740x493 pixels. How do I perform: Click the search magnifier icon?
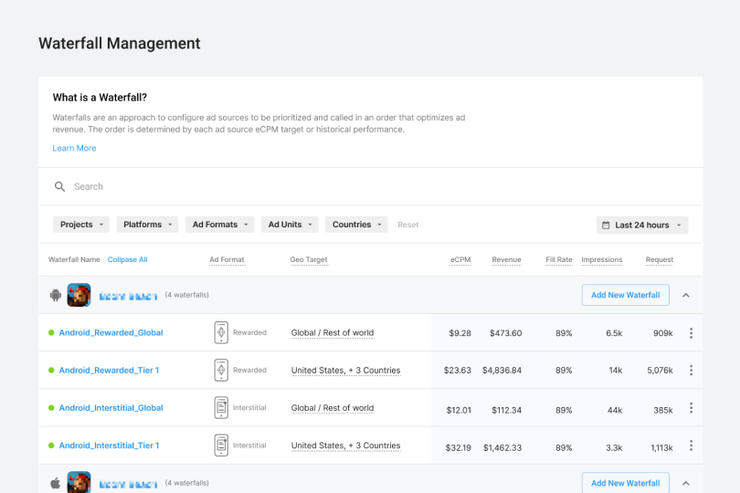coord(60,187)
